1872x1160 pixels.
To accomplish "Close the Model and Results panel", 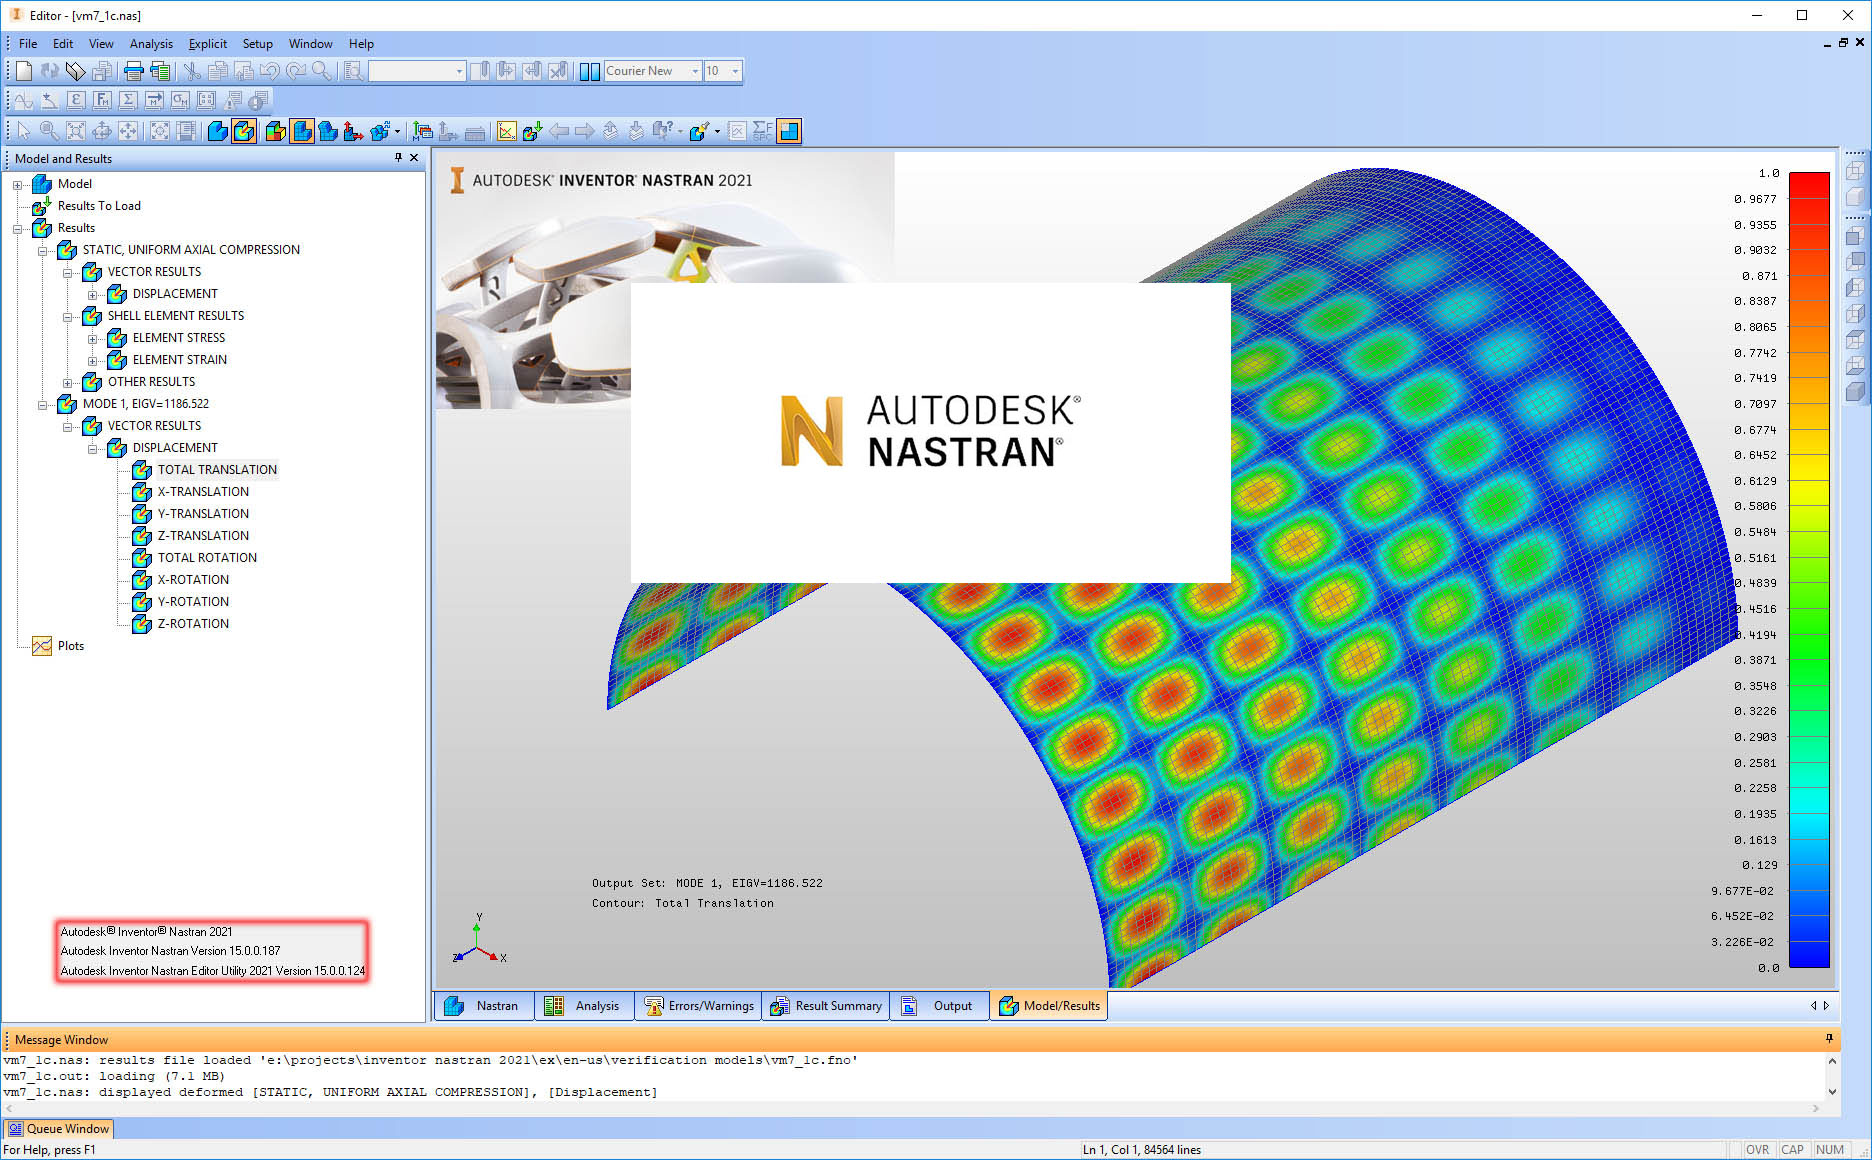I will pyautogui.click(x=414, y=158).
